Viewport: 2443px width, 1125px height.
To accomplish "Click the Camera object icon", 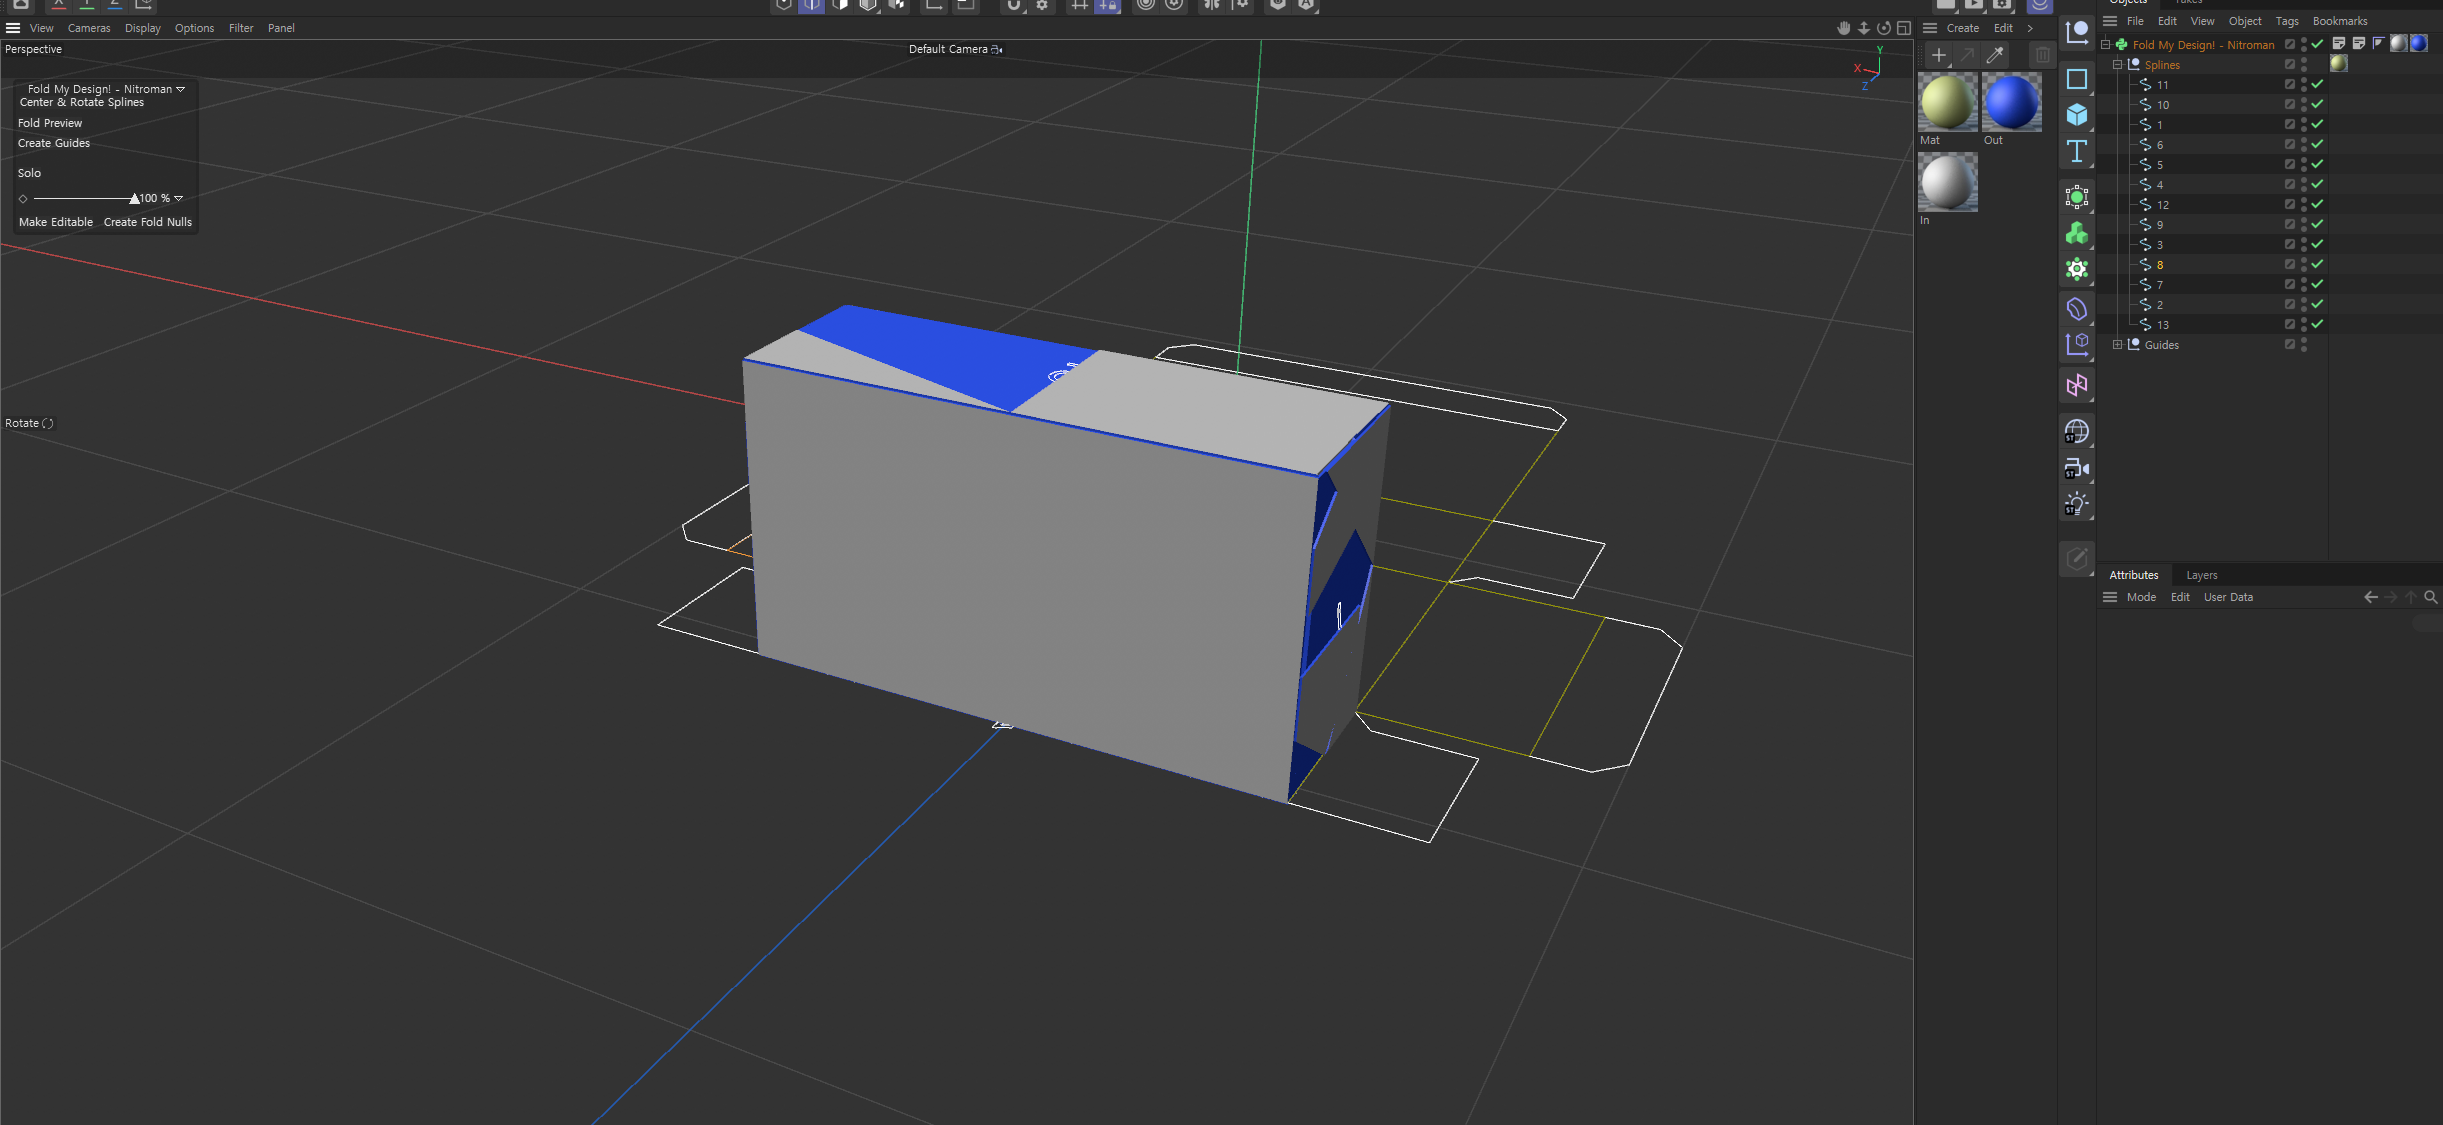I will tap(2077, 468).
